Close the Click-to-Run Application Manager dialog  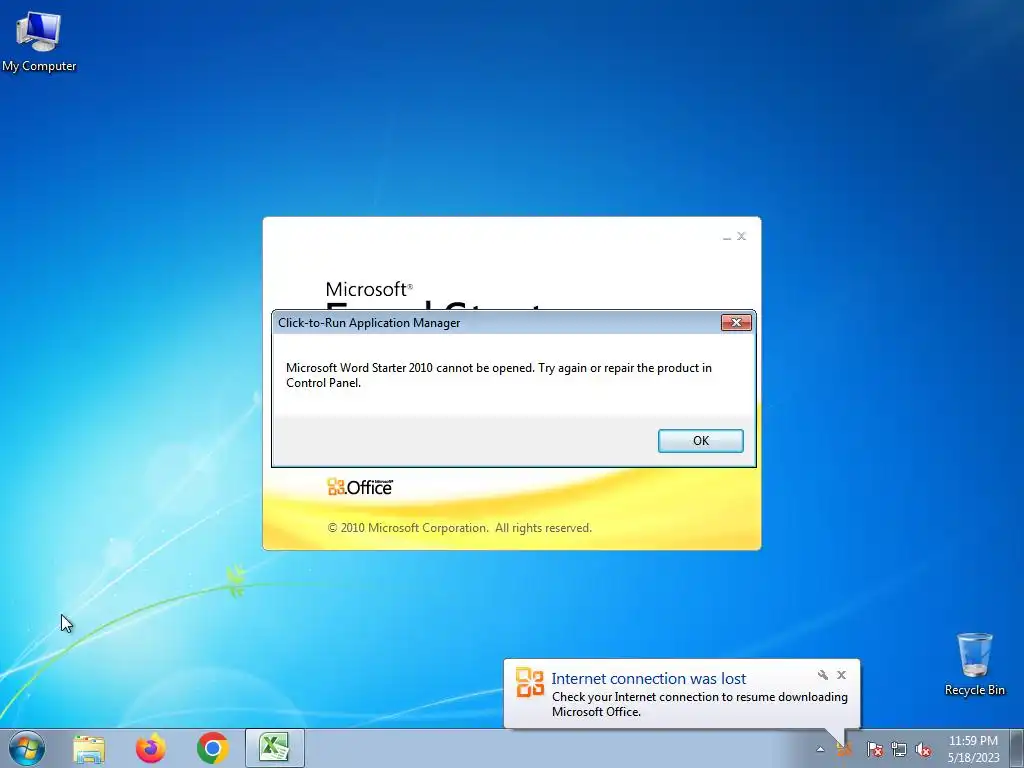click(x=736, y=323)
